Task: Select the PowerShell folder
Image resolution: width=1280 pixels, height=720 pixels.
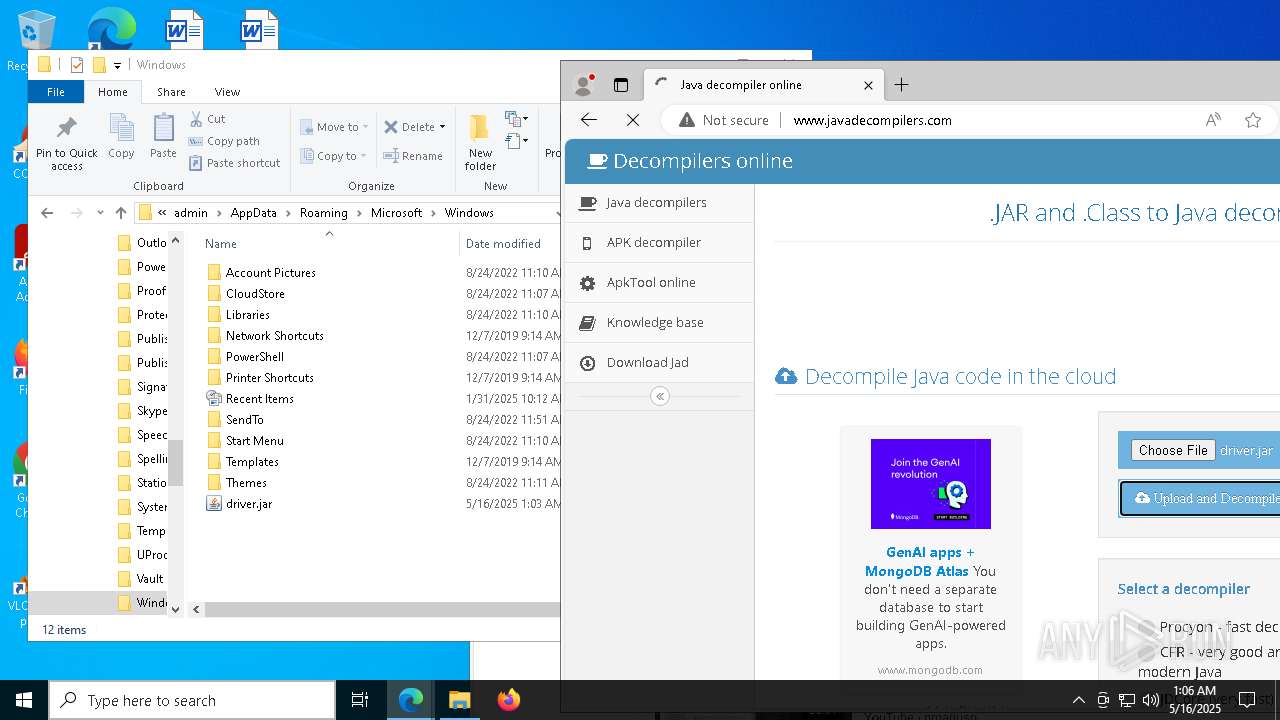Action: [254, 357]
